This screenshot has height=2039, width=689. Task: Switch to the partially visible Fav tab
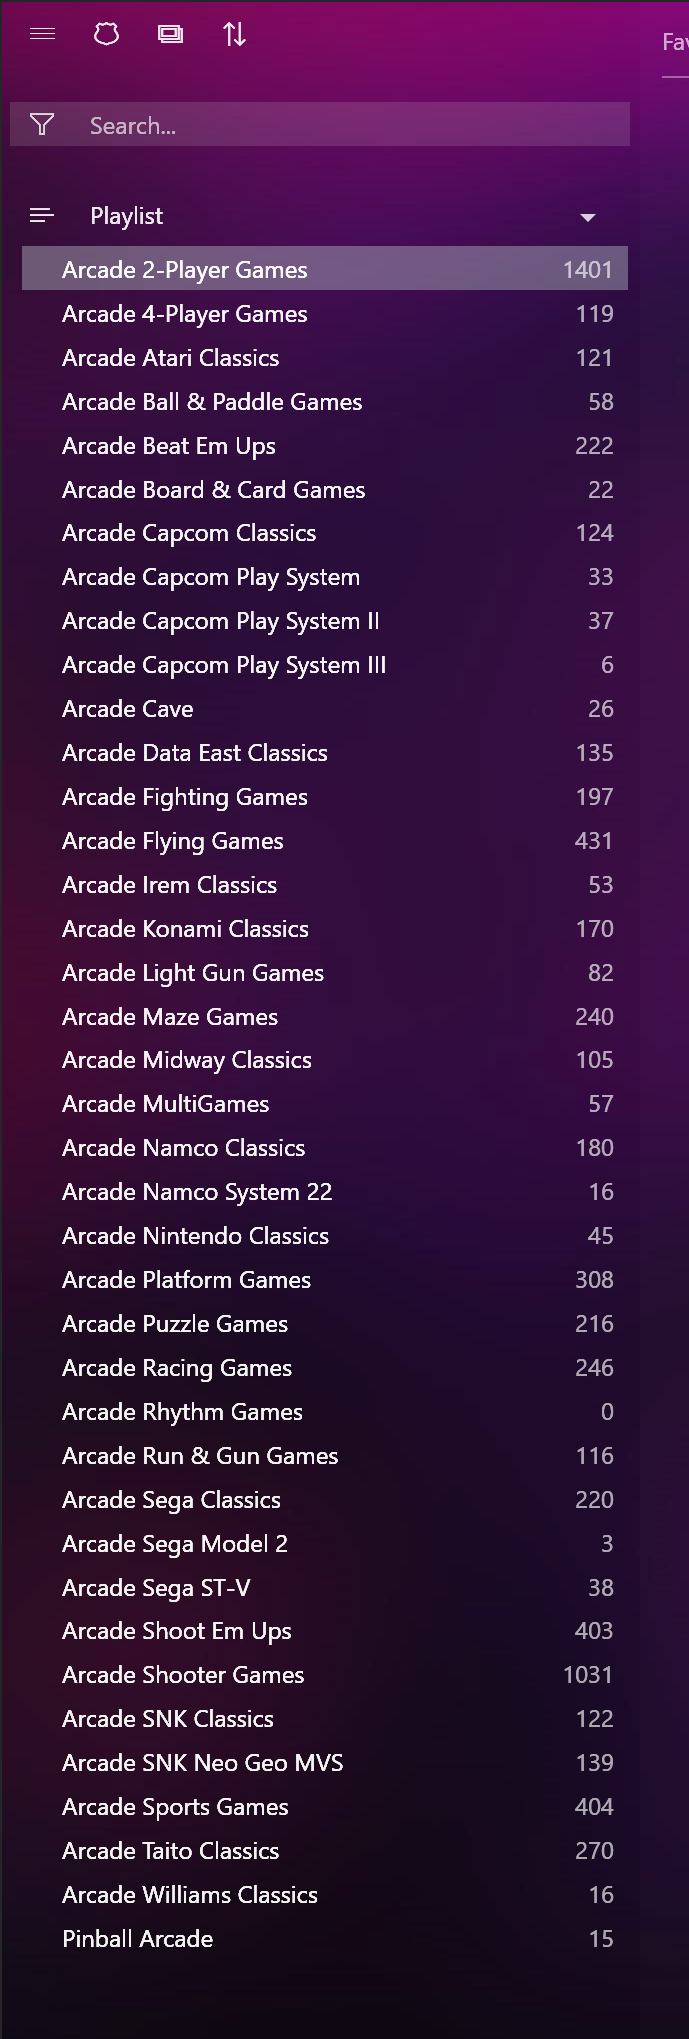coord(675,42)
